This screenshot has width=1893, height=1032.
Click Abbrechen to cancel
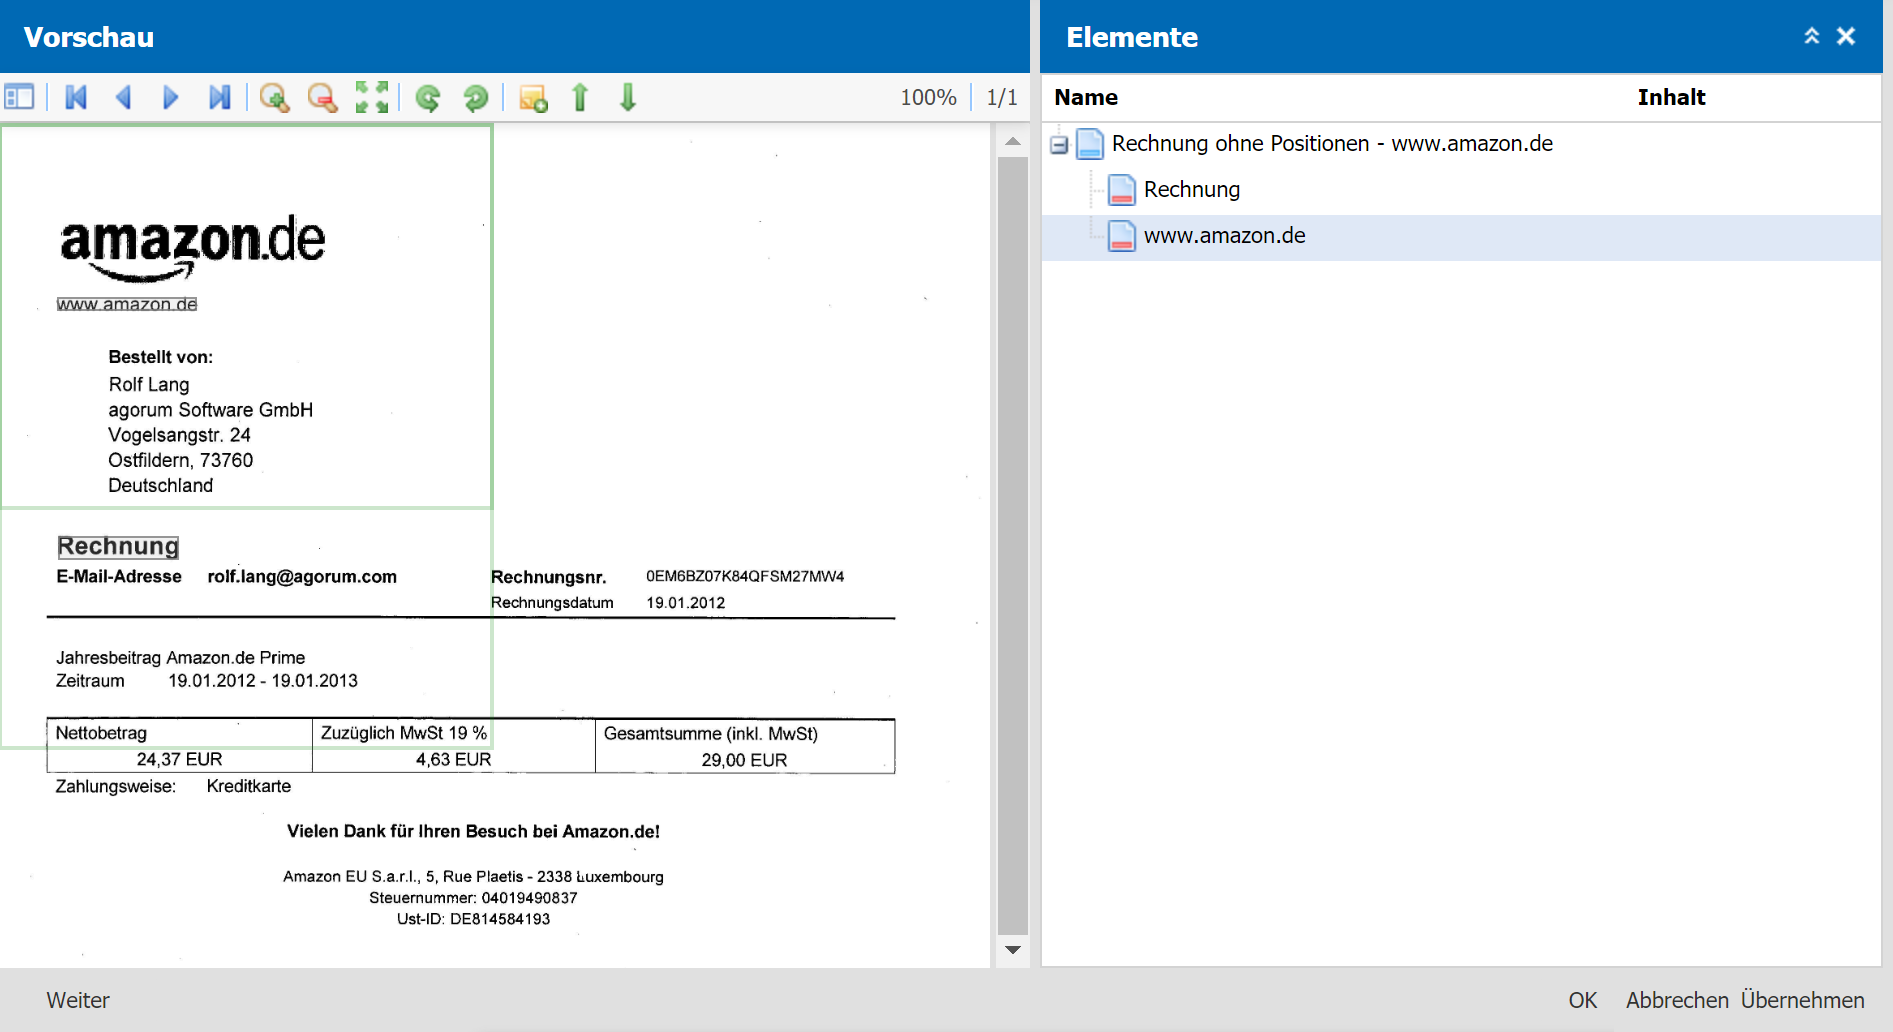coord(1677,1000)
